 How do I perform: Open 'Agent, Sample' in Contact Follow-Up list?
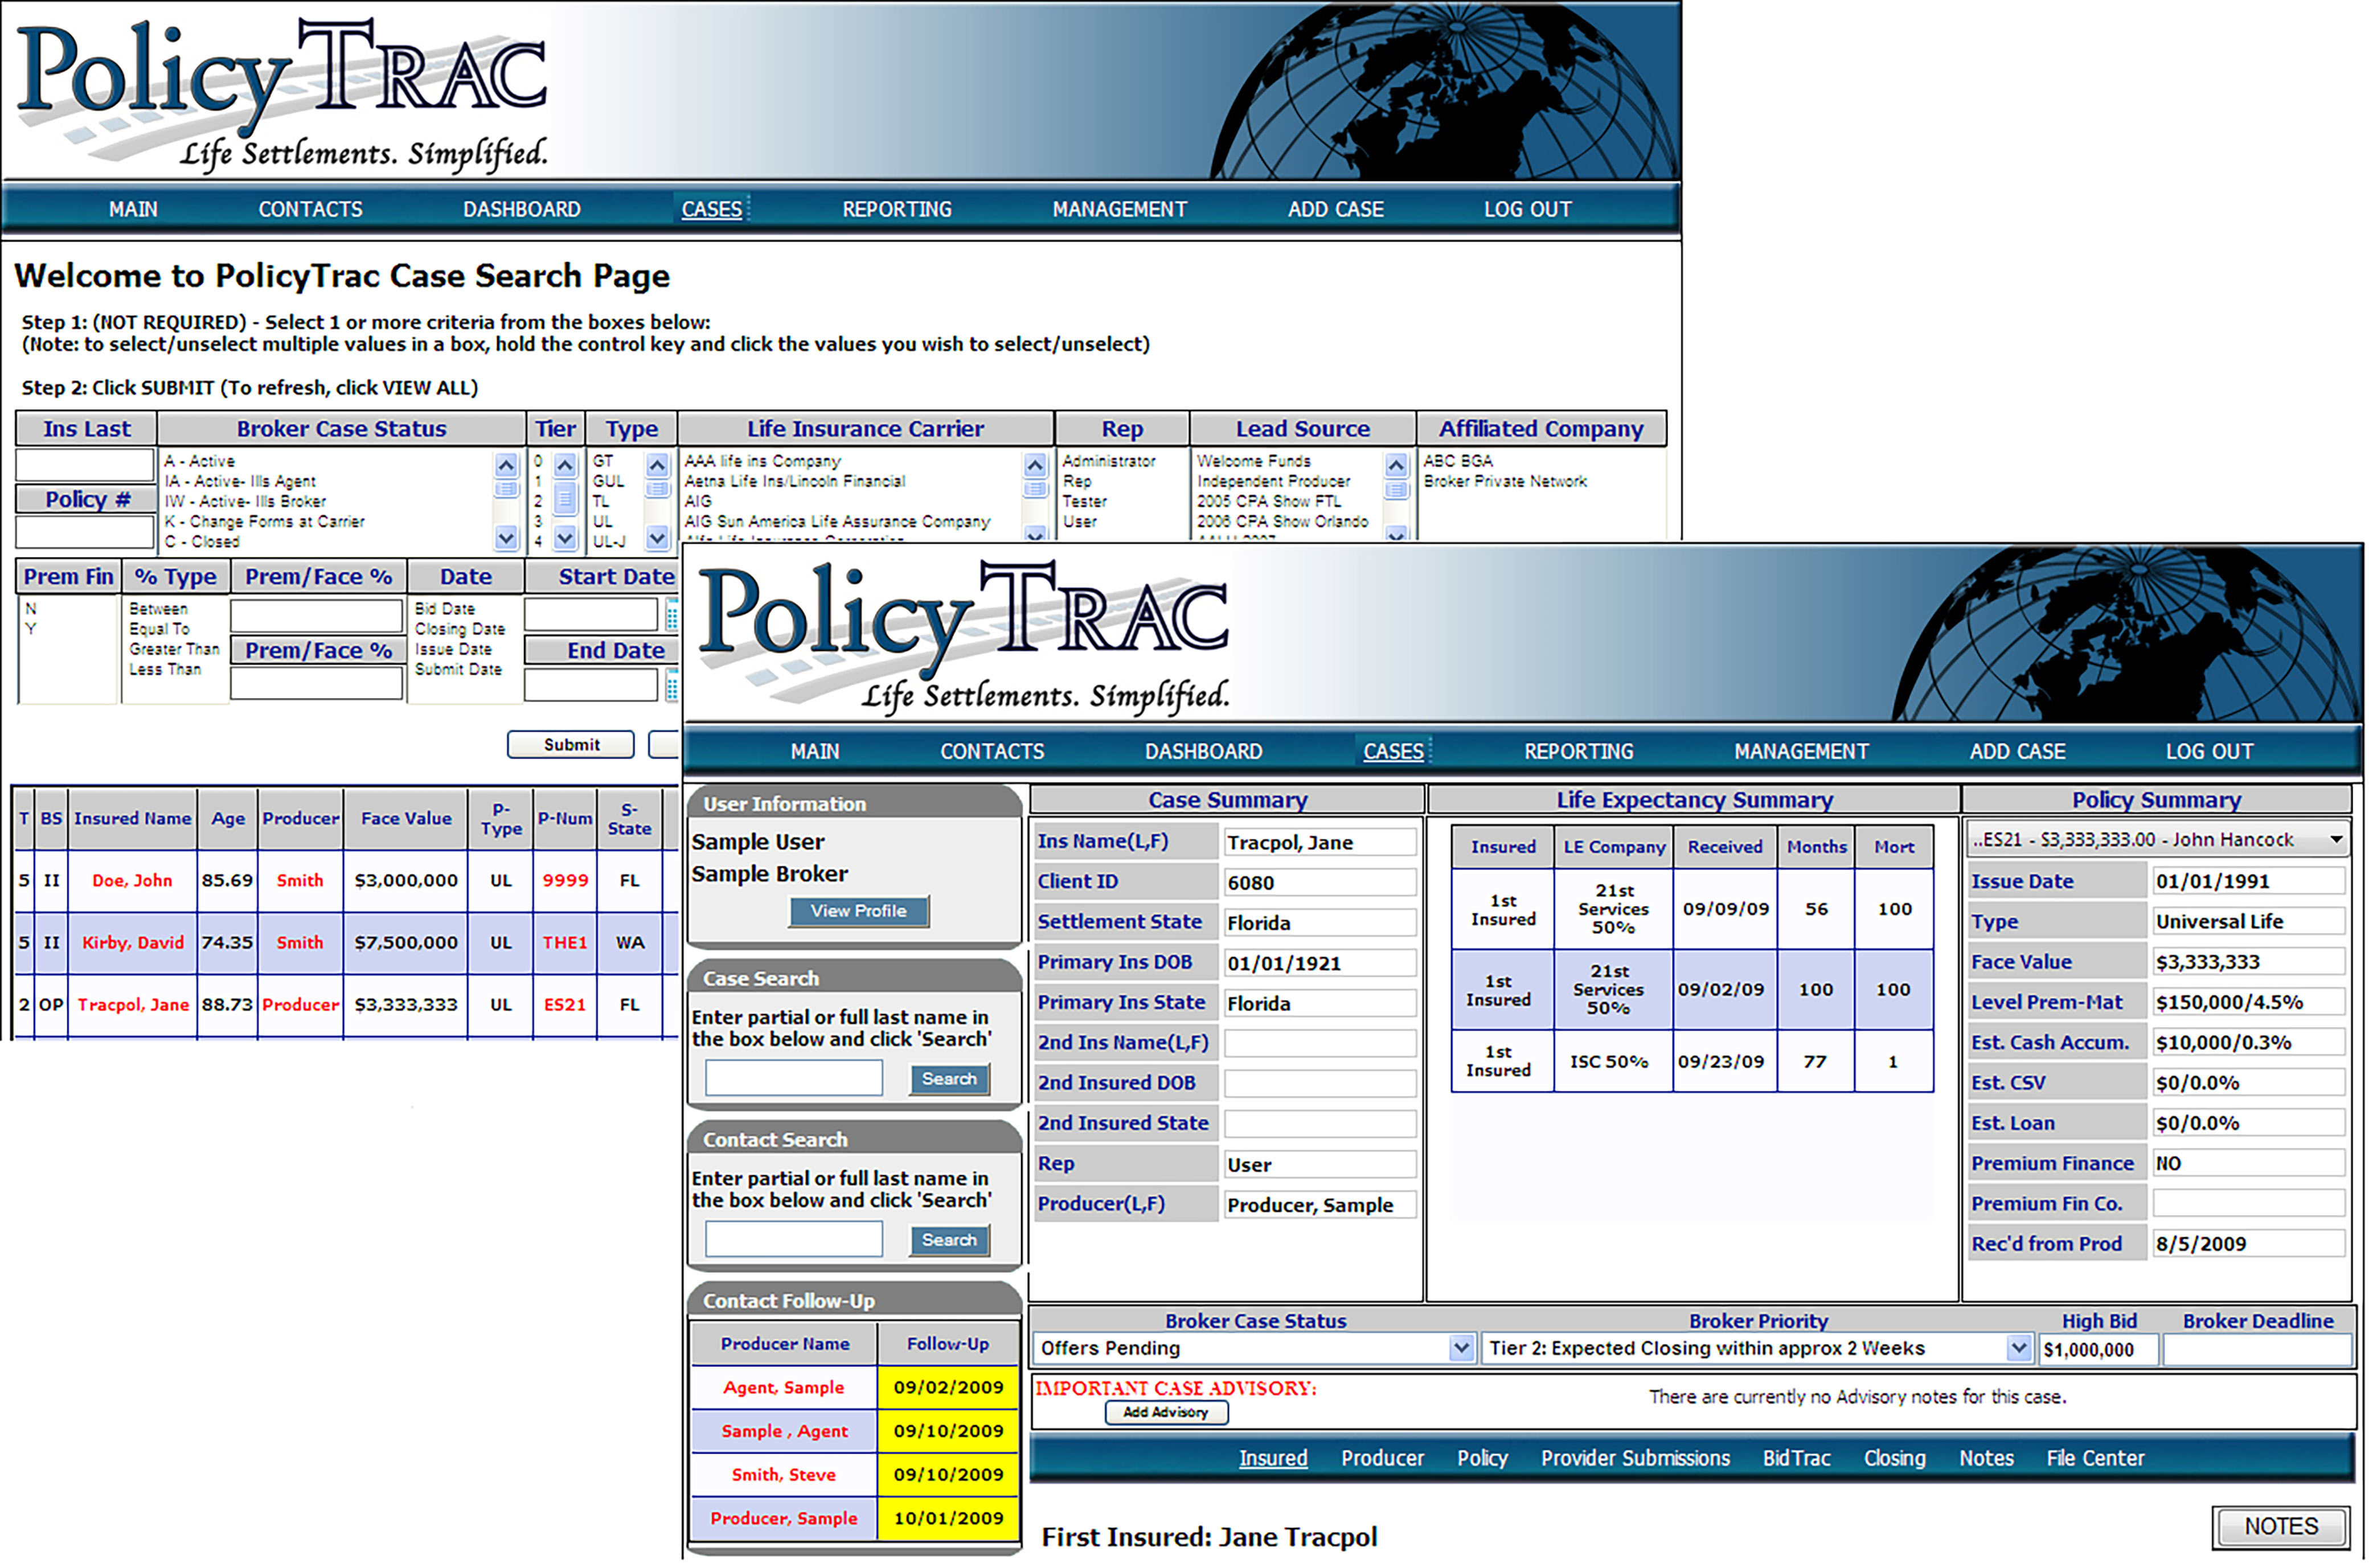(x=783, y=1388)
